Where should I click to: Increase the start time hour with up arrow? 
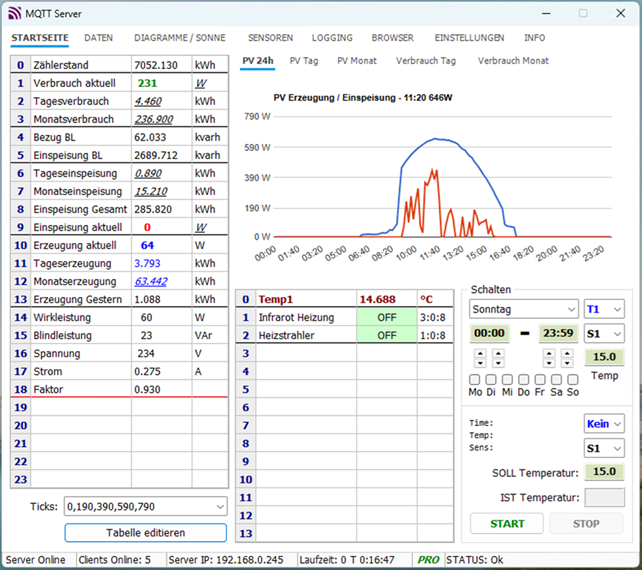(x=480, y=353)
